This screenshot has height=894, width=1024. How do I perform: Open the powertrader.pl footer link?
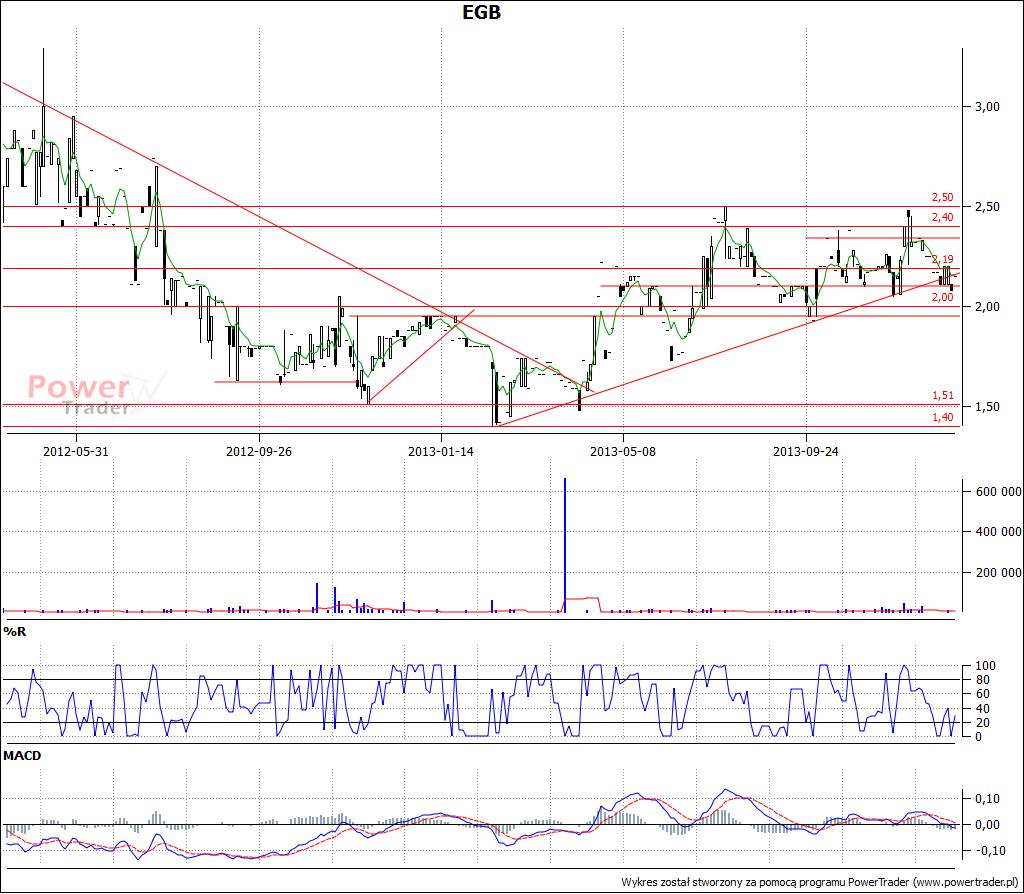click(965, 882)
